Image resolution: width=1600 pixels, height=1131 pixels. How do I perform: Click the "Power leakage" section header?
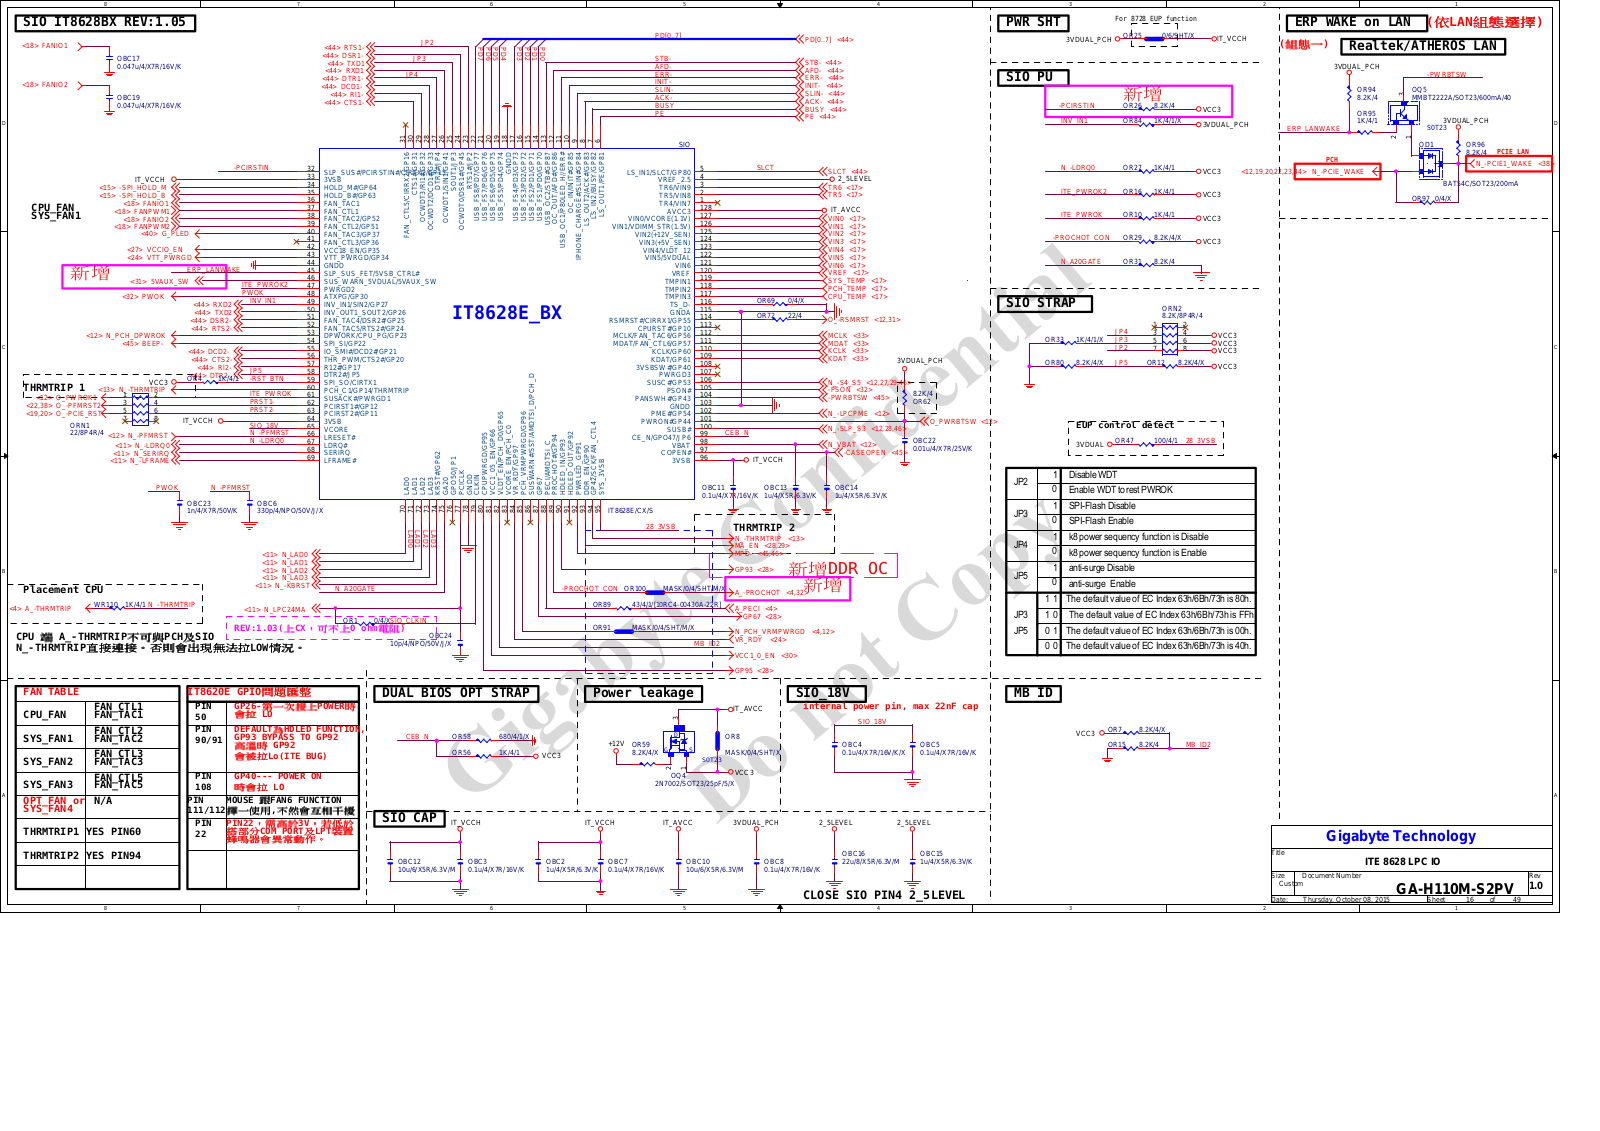[643, 693]
